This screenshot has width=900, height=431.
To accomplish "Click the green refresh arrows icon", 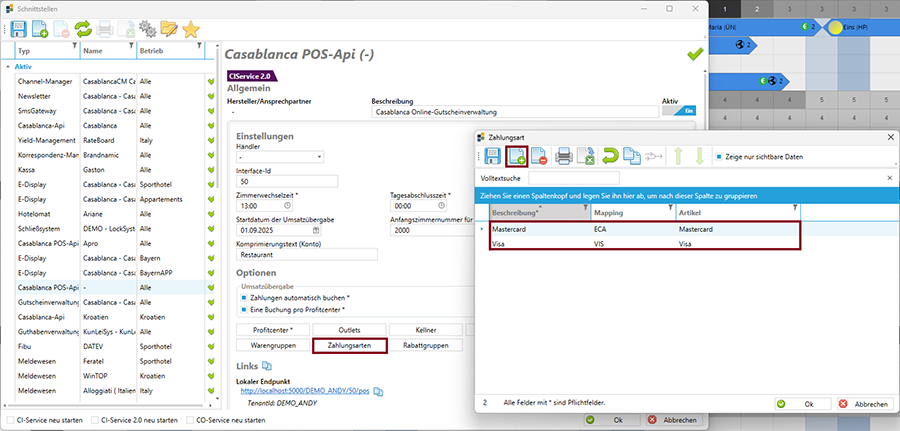I will (x=83, y=28).
